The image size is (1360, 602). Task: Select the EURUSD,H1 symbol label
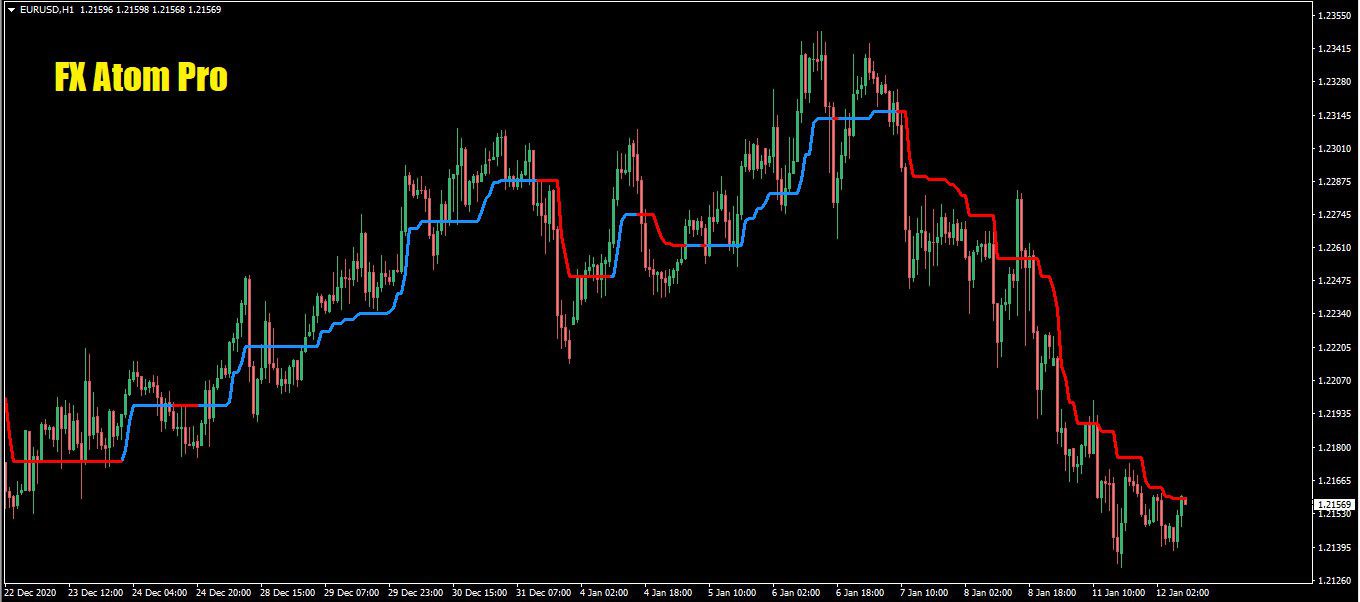46,10
